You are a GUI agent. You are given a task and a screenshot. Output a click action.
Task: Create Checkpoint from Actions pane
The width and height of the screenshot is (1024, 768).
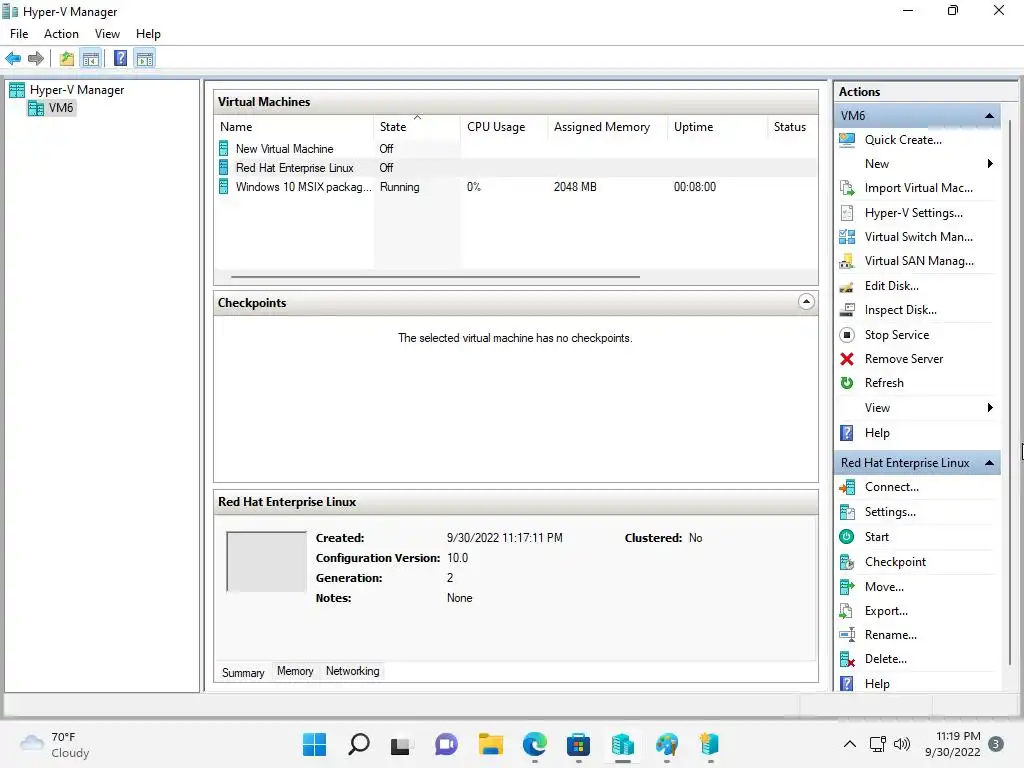click(x=895, y=562)
